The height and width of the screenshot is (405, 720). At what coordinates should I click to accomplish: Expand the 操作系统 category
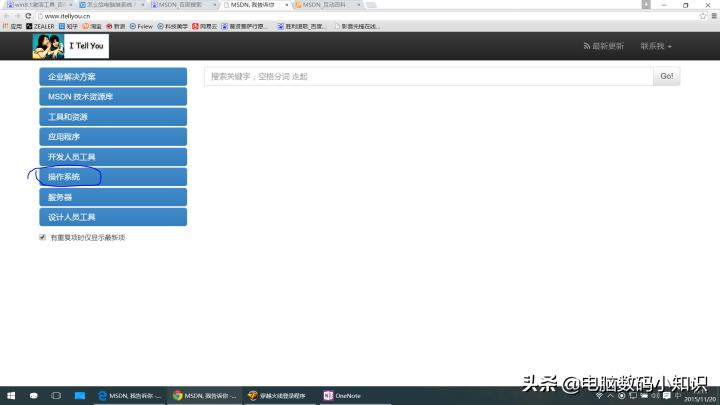[113, 177]
